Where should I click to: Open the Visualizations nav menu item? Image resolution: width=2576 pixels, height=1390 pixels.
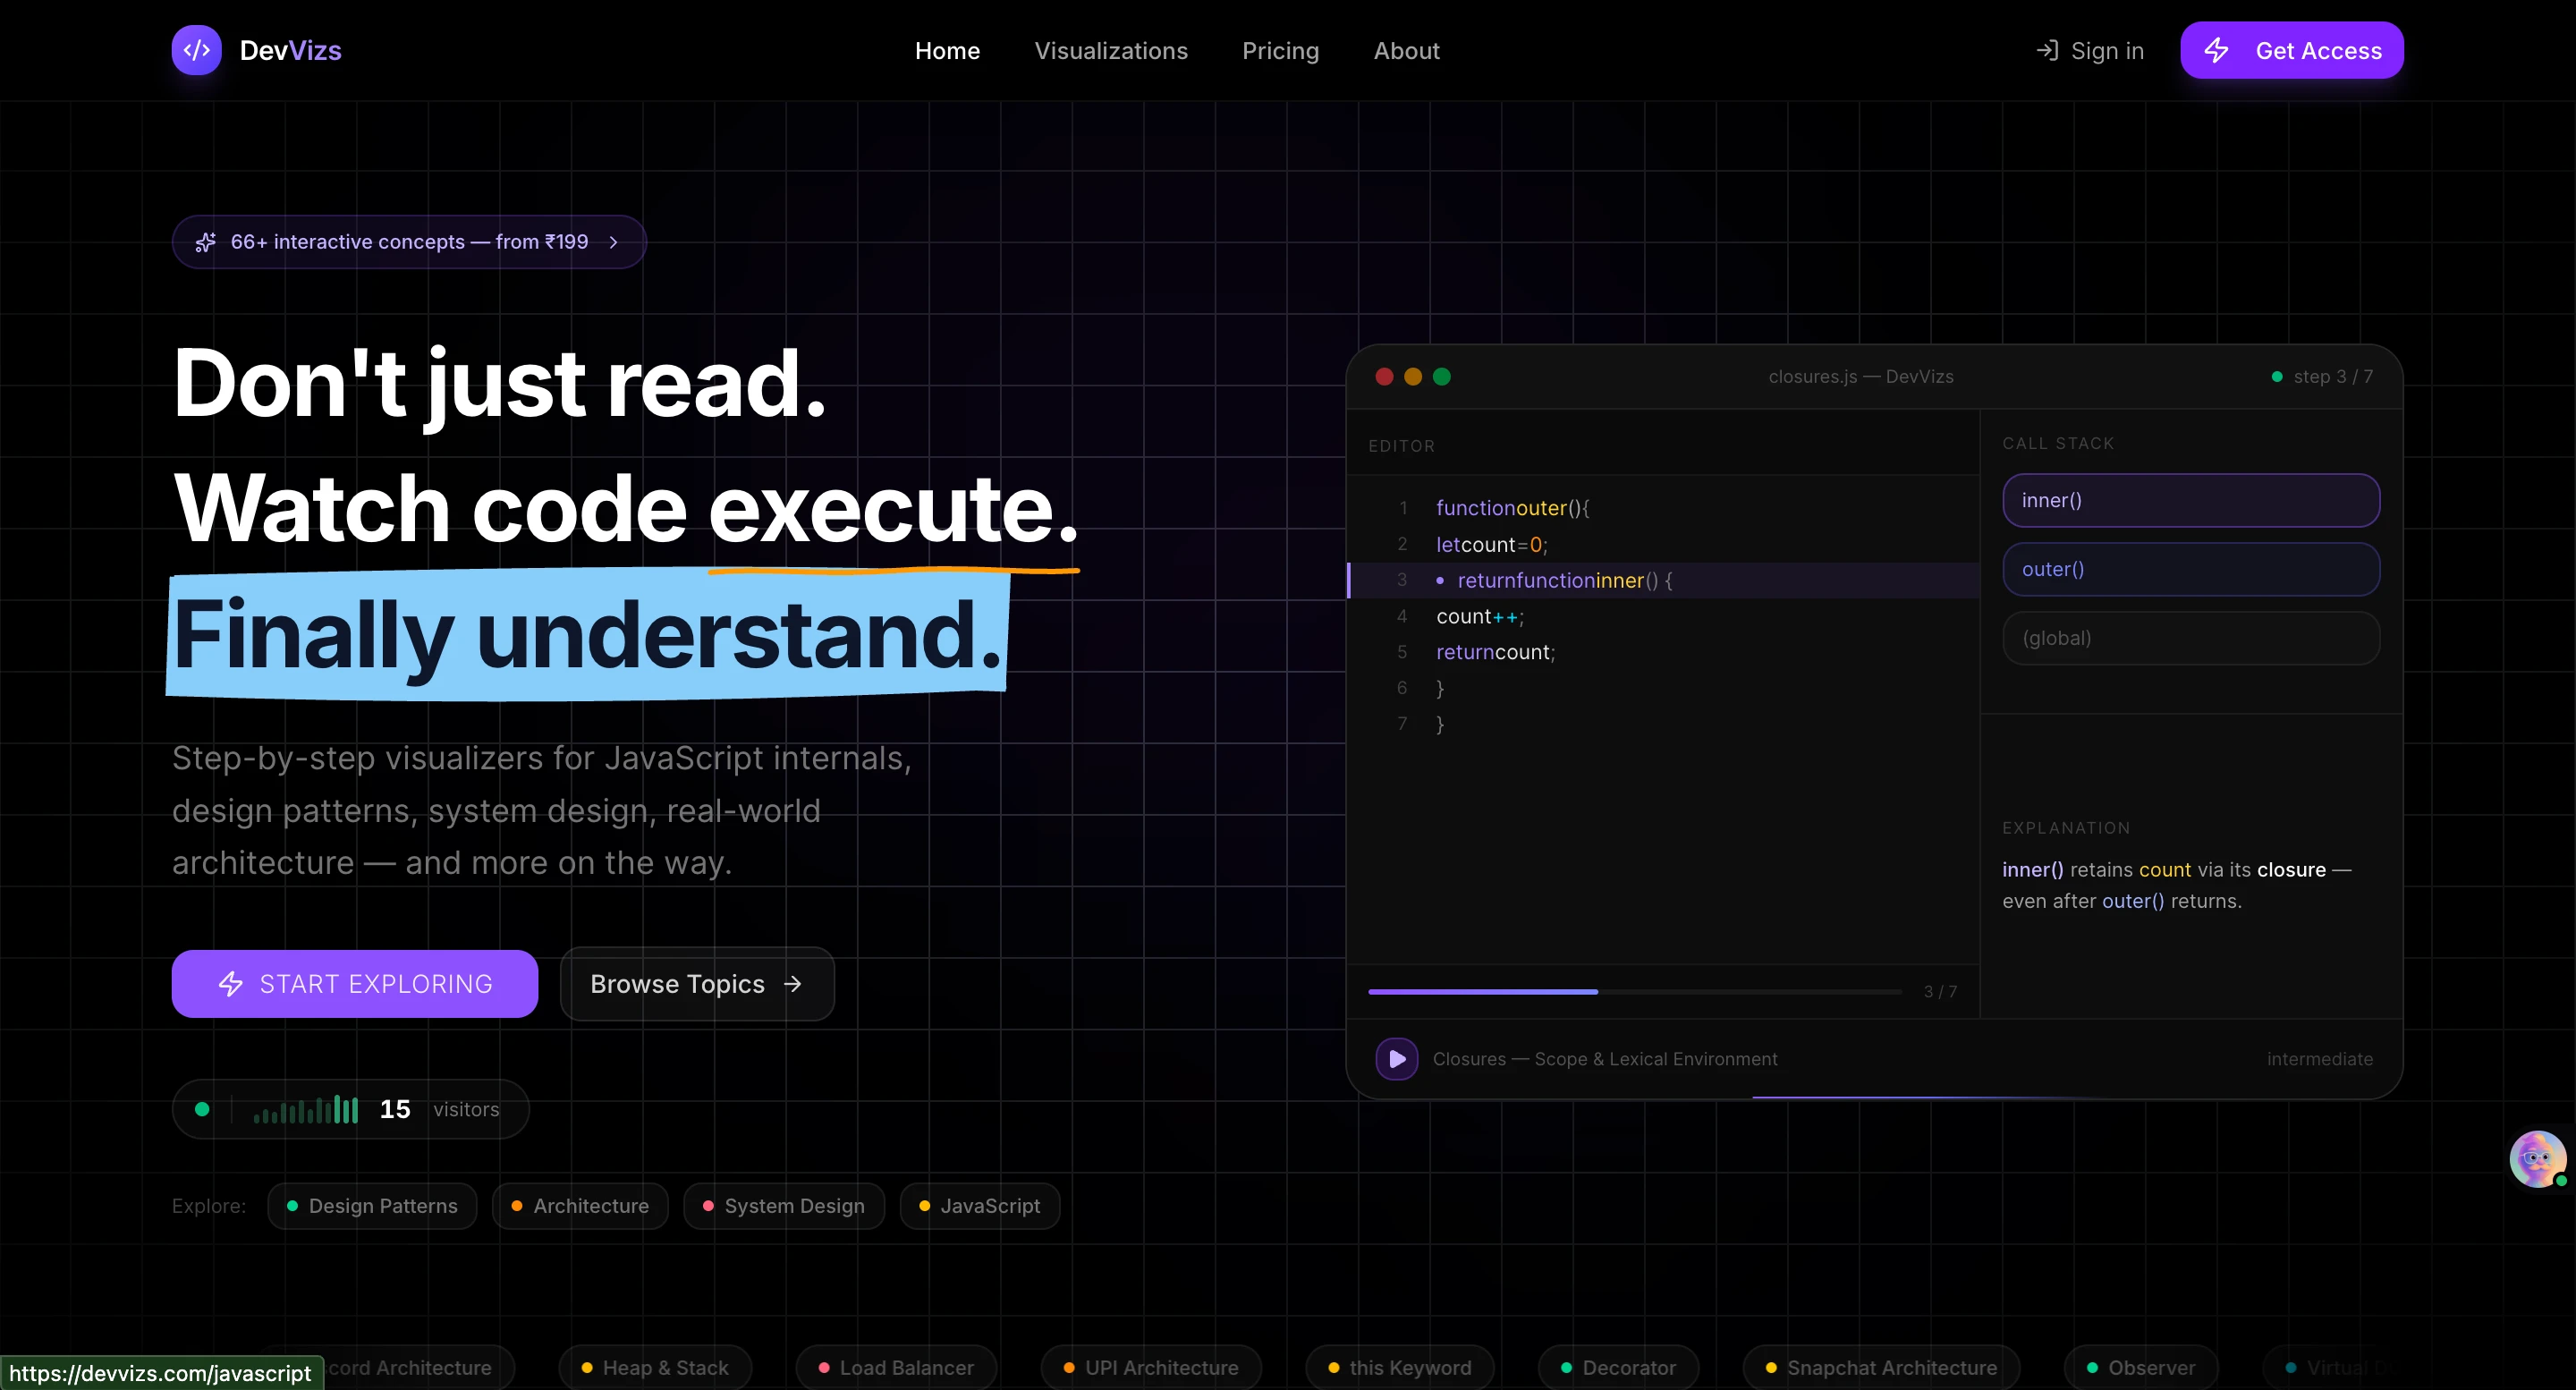[1110, 50]
